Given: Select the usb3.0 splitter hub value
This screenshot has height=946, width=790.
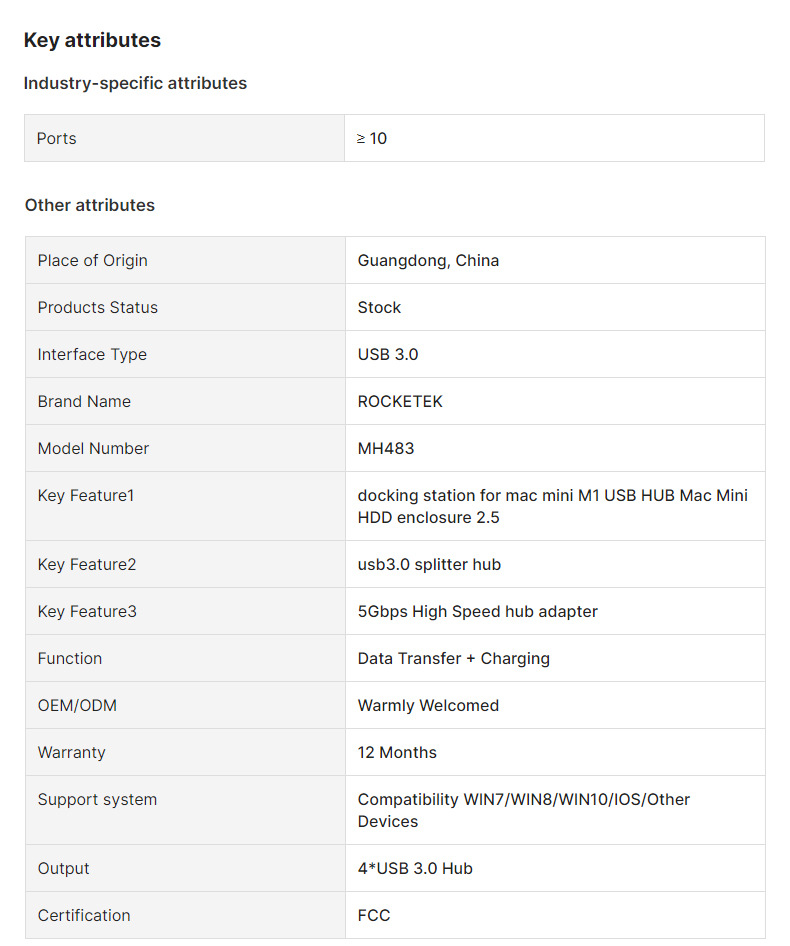Looking at the screenshot, I should tap(429, 564).
